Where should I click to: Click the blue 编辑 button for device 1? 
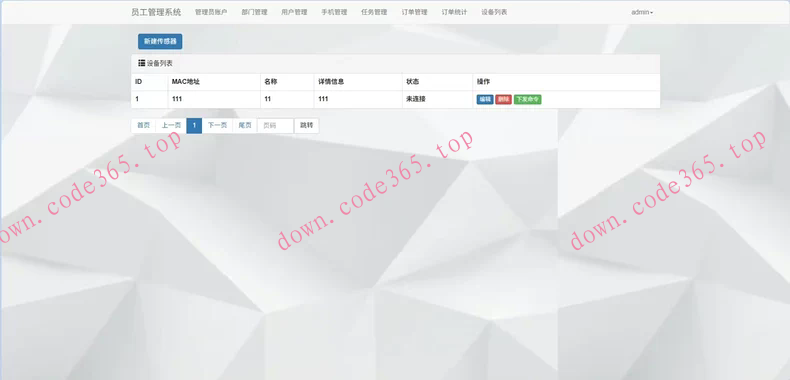(x=485, y=99)
